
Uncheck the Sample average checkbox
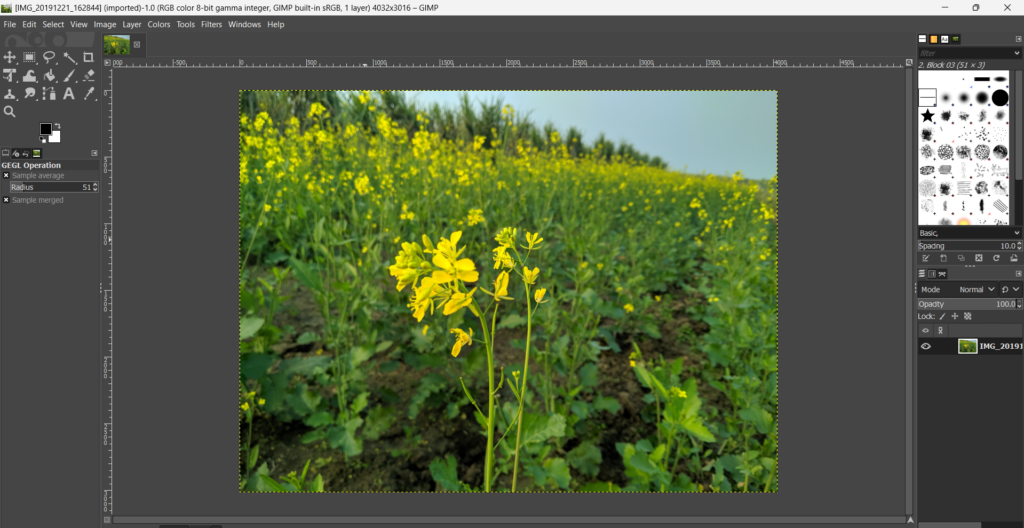pos(6,175)
